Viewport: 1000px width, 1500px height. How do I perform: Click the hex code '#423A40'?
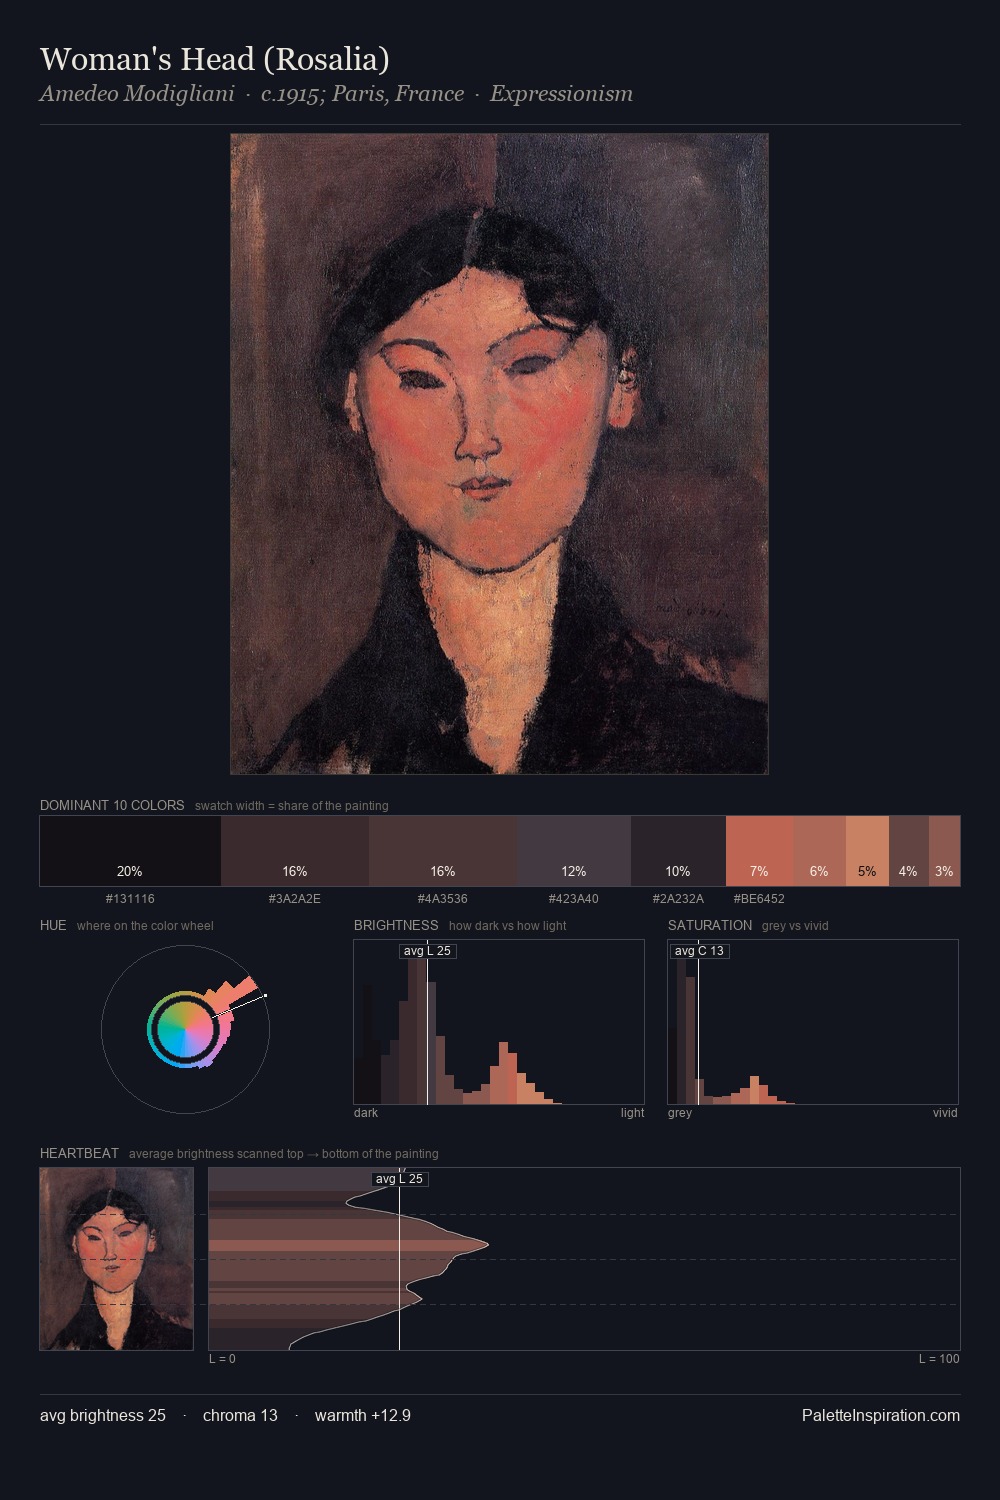coord(574,899)
